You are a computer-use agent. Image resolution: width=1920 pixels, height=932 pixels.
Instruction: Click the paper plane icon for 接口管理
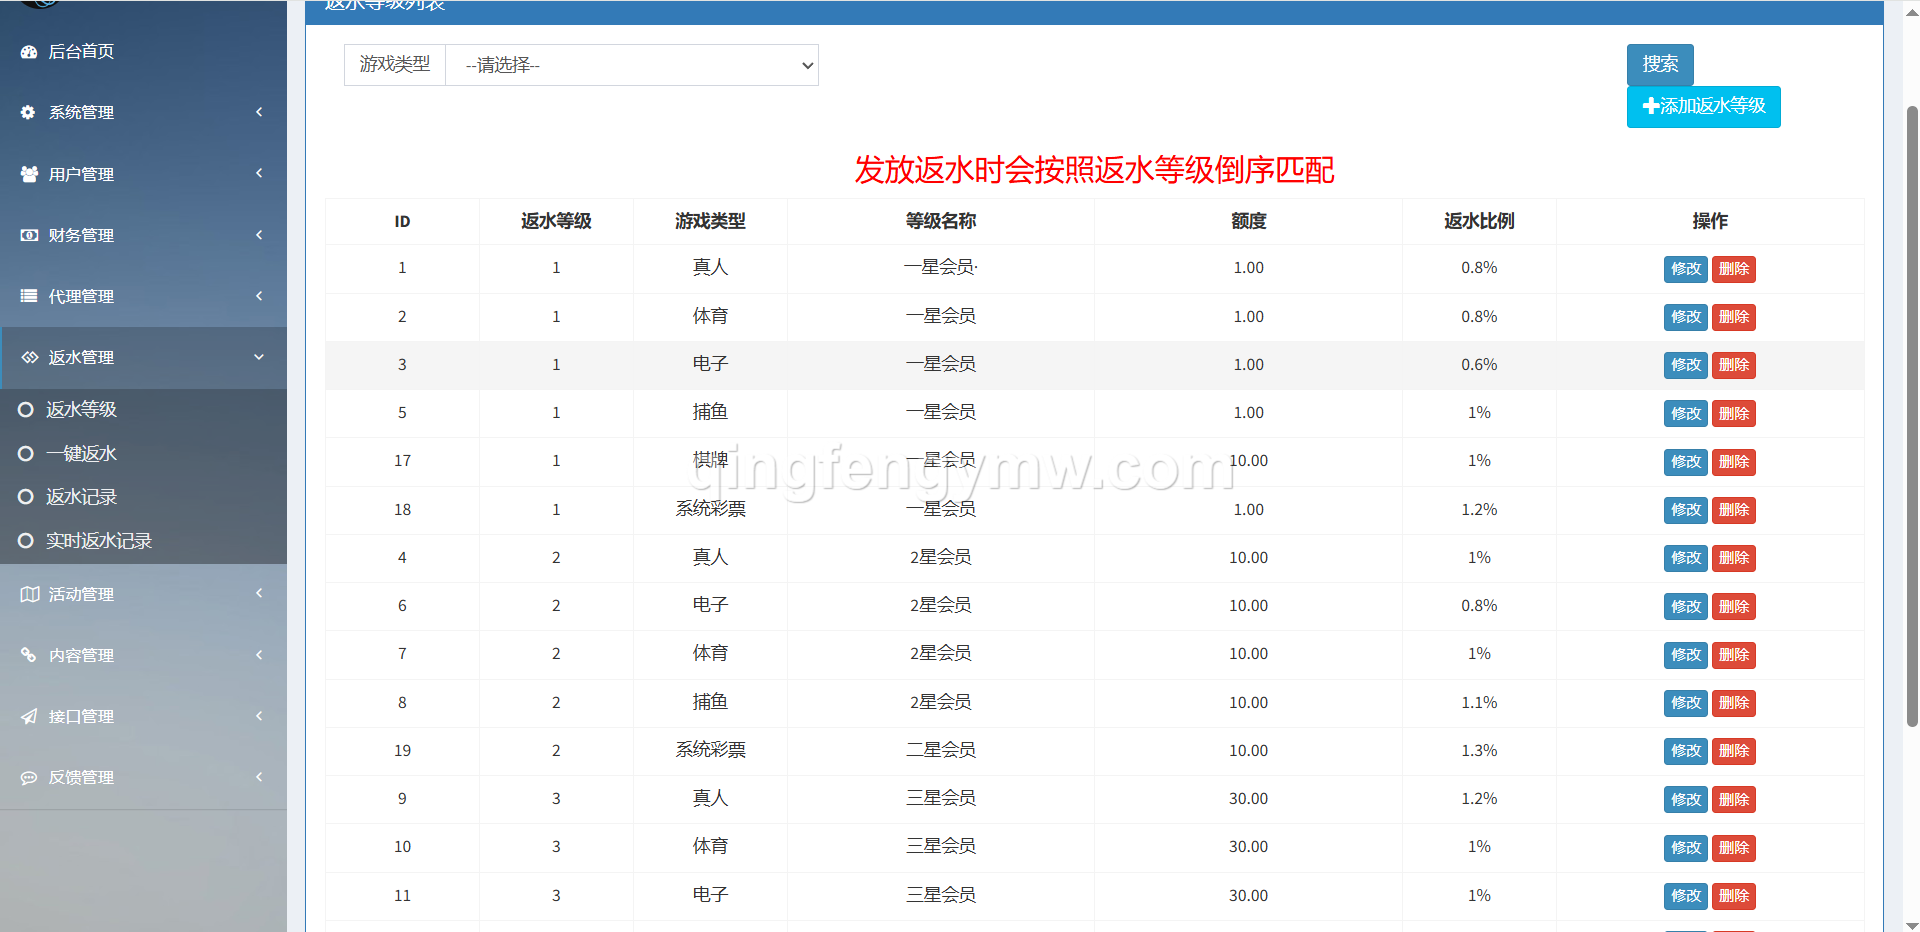pyautogui.click(x=29, y=716)
